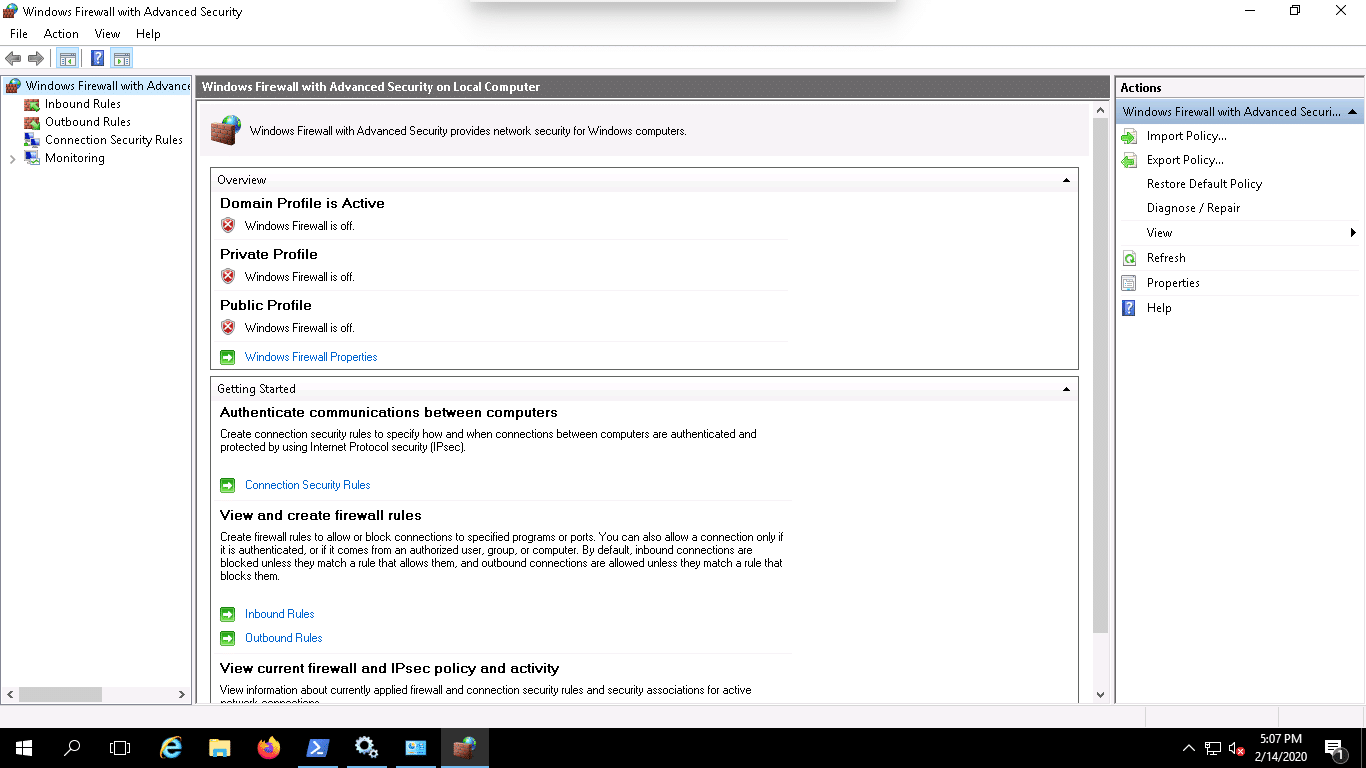Viewport: 1366px width, 768px height.
Task: Select the Monitoring tree node
Action: tap(75, 158)
